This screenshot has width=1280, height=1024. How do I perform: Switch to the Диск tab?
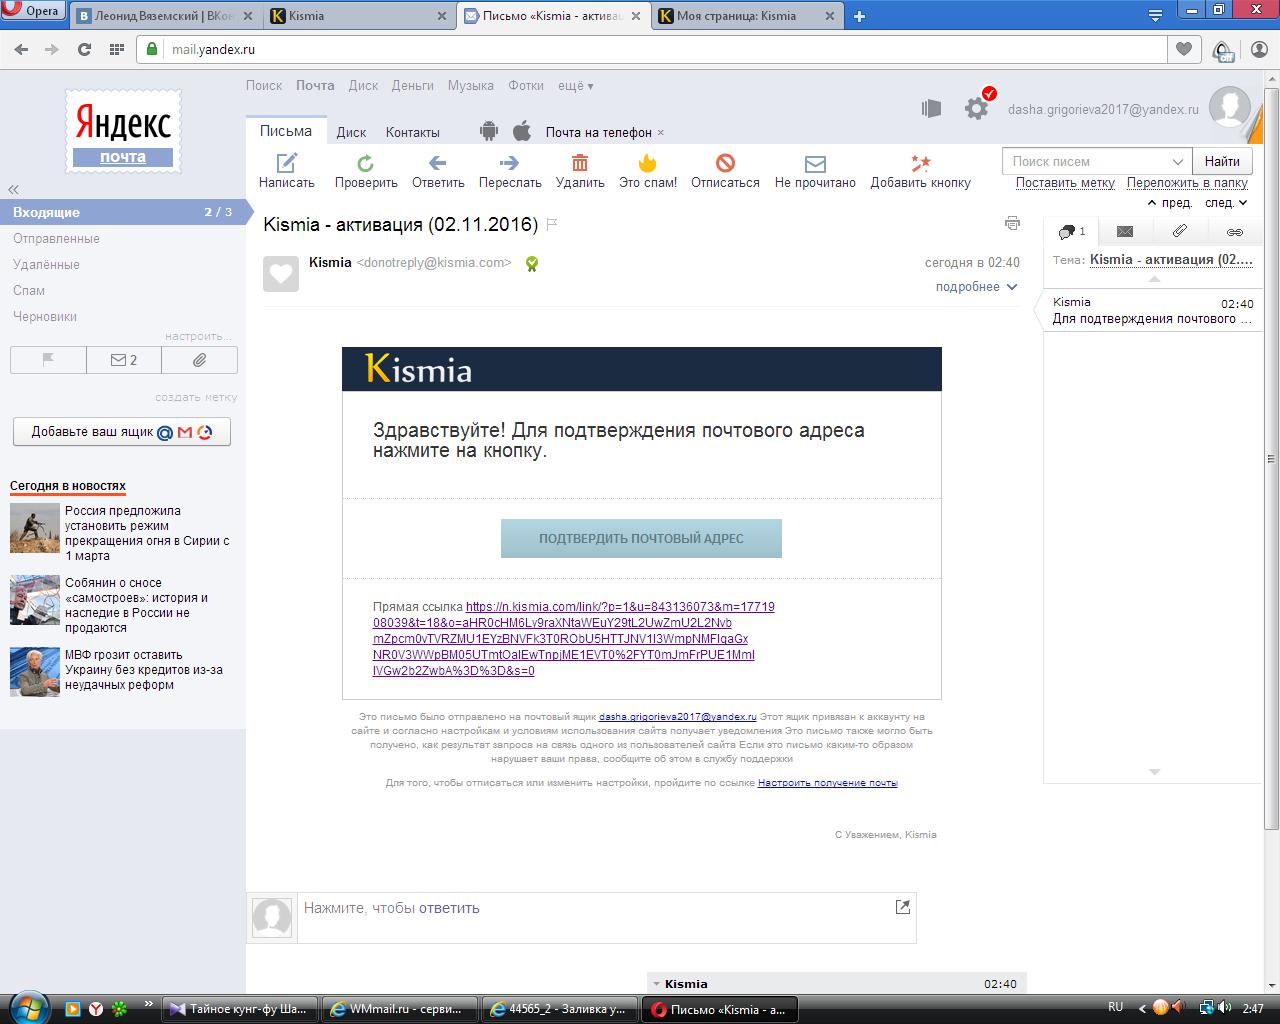pyautogui.click(x=351, y=132)
